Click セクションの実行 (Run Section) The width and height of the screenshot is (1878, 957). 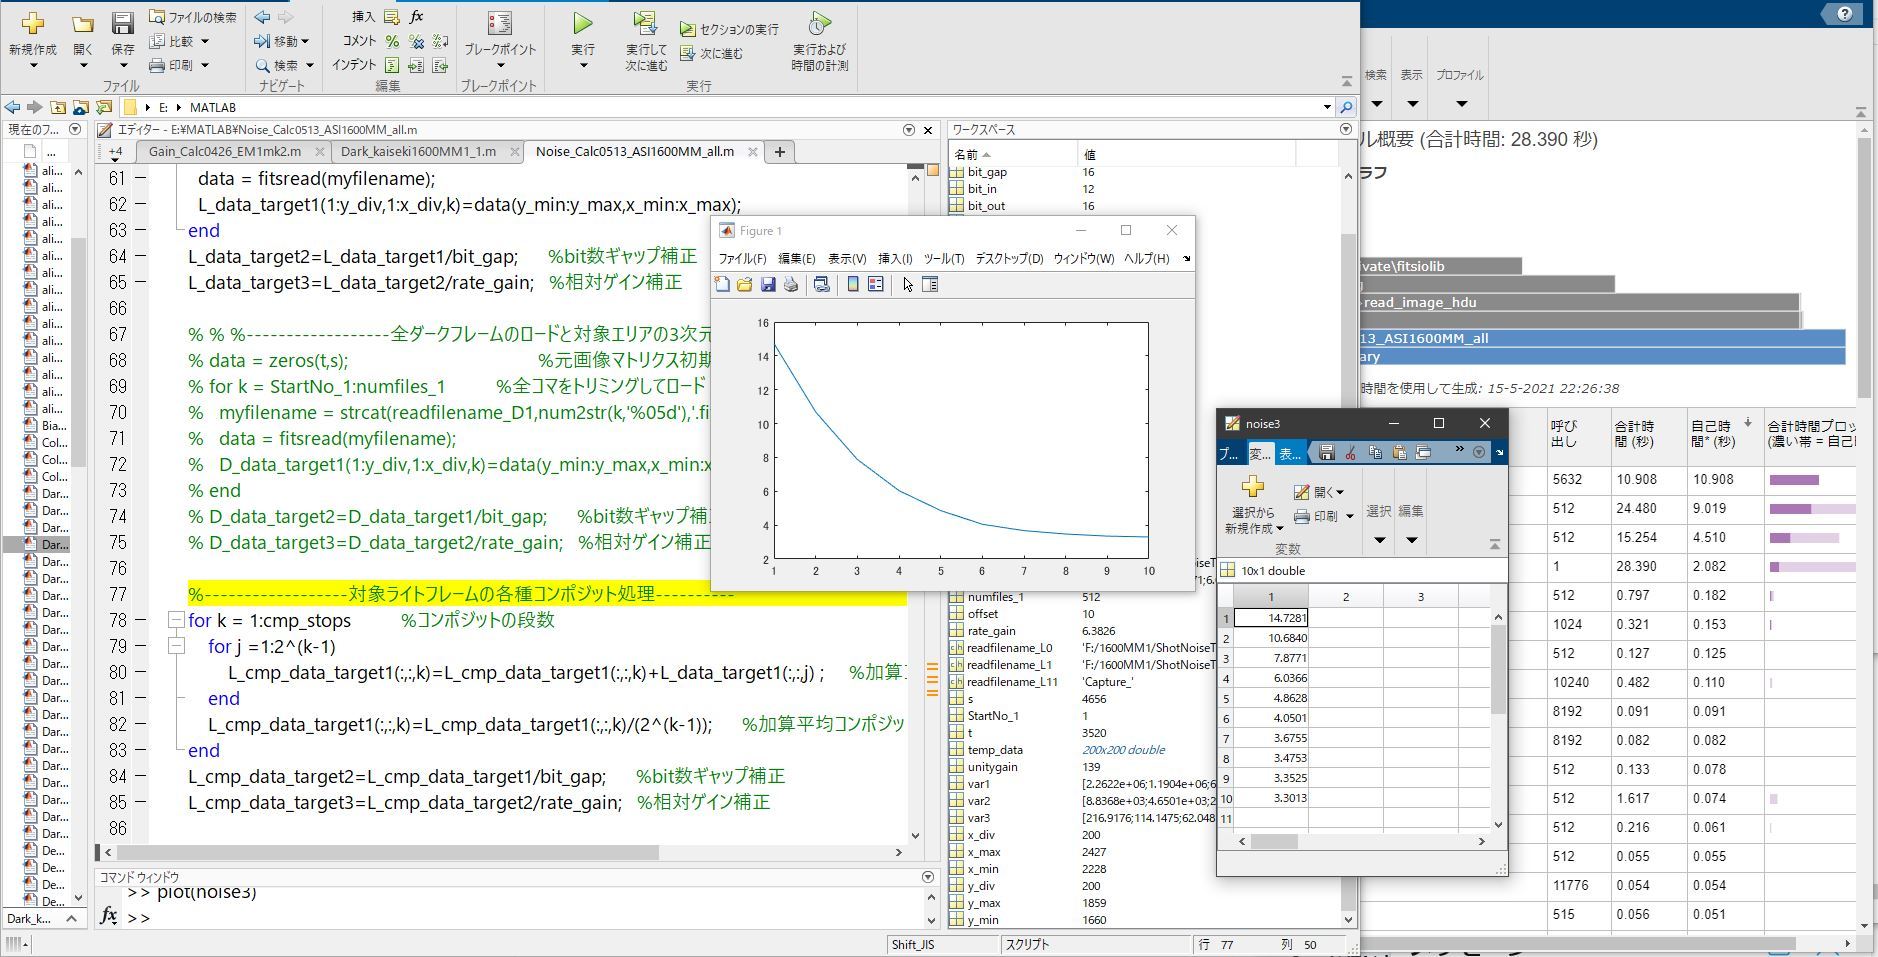(729, 30)
